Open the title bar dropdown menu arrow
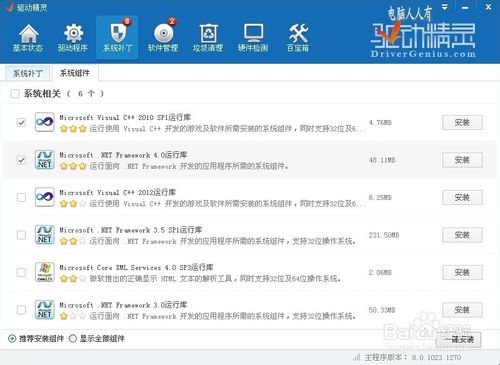The width and height of the screenshot is (500, 365). (445, 7)
